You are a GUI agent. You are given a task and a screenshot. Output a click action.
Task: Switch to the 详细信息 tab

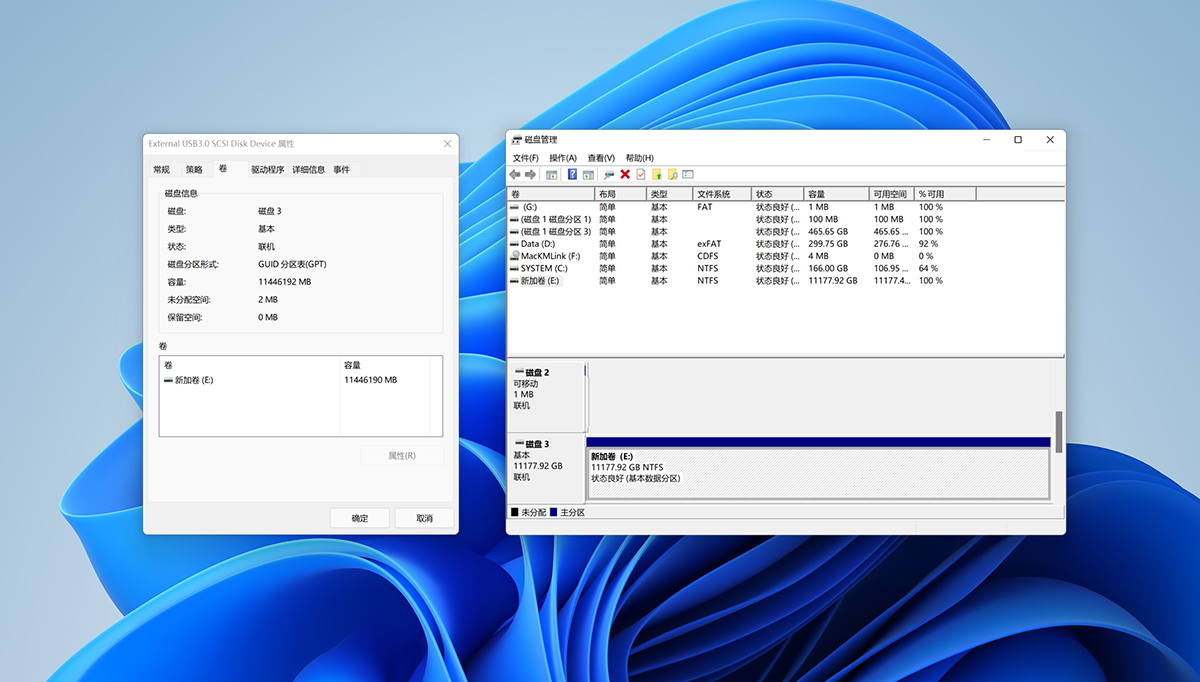pyautogui.click(x=309, y=169)
